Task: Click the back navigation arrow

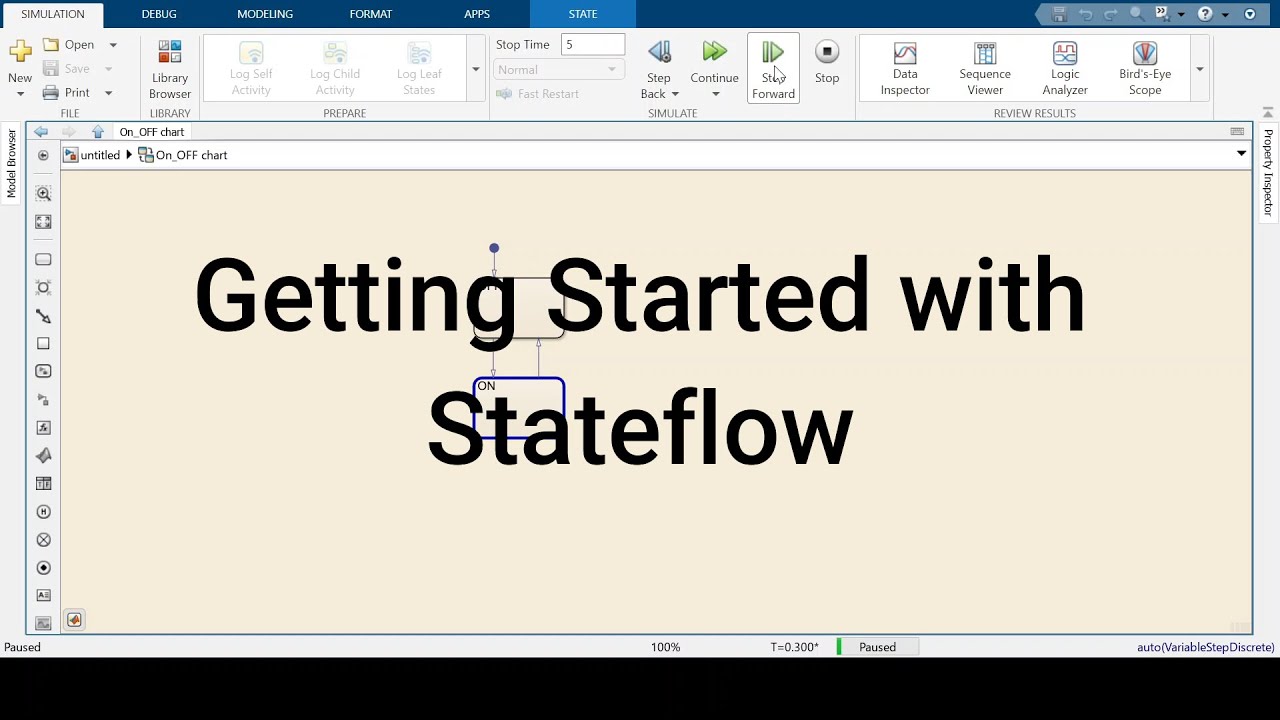Action: 41,132
